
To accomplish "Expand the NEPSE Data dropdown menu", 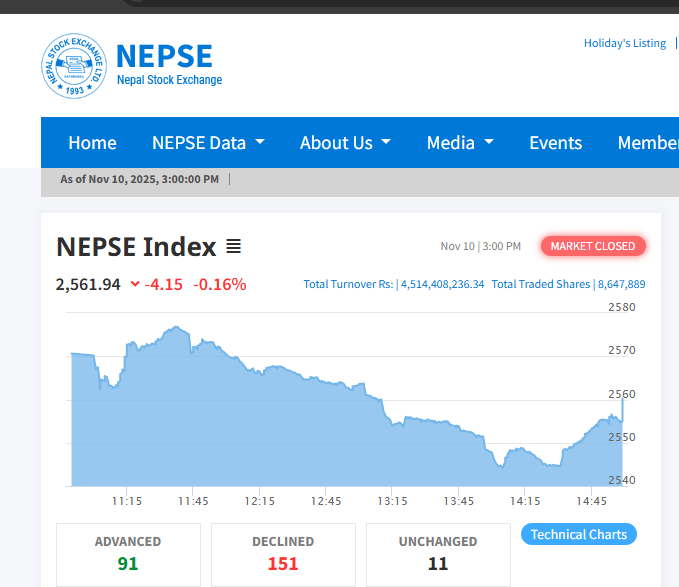I will pyautogui.click(x=208, y=143).
